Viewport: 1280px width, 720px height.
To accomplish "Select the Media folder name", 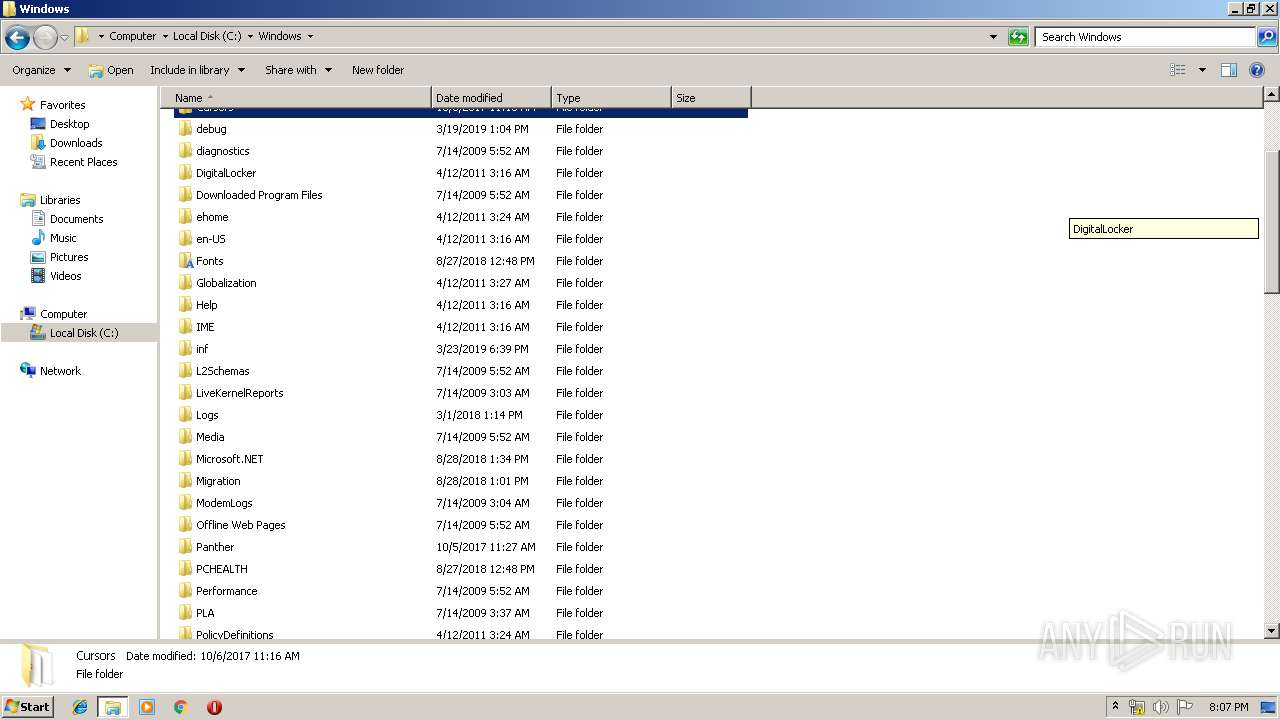I will (x=210, y=437).
